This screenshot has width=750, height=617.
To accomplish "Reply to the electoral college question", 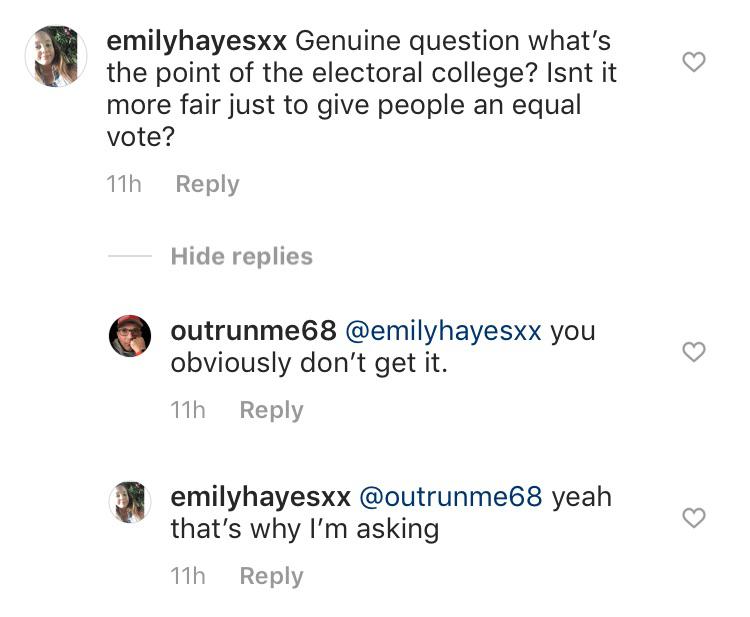I will tap(207, 184).
